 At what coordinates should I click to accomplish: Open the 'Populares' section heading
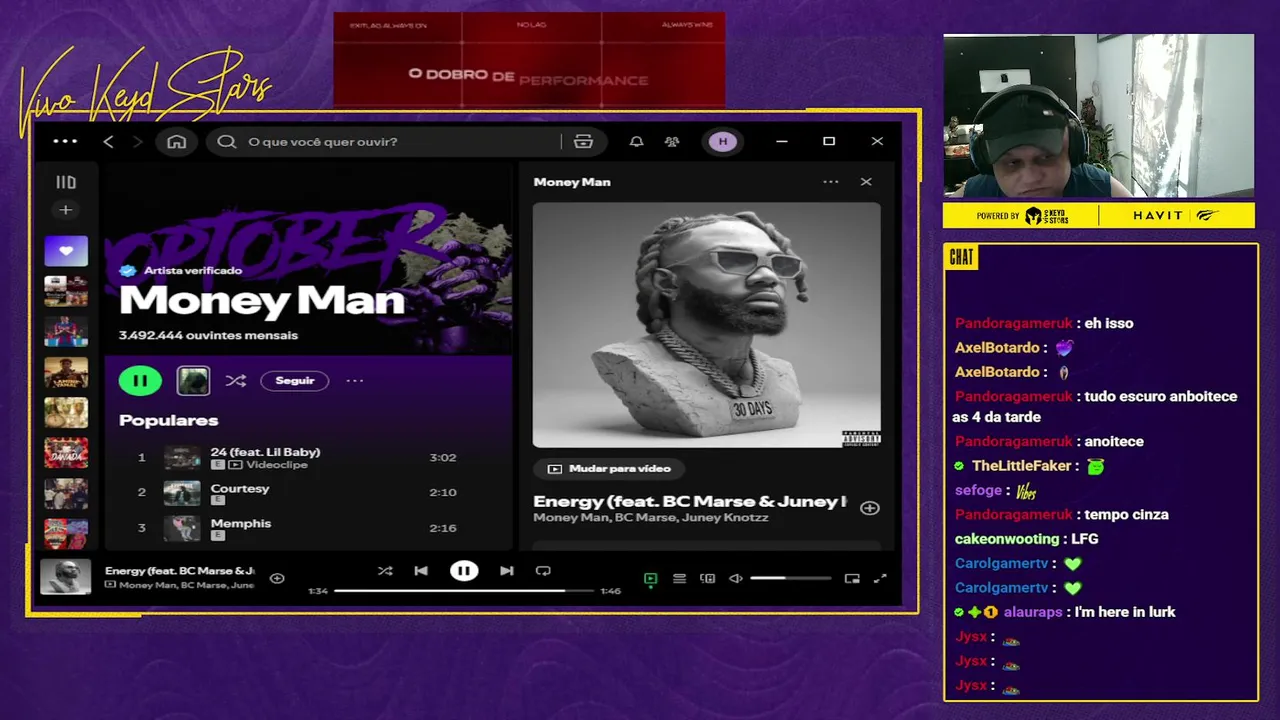(168, 420)
